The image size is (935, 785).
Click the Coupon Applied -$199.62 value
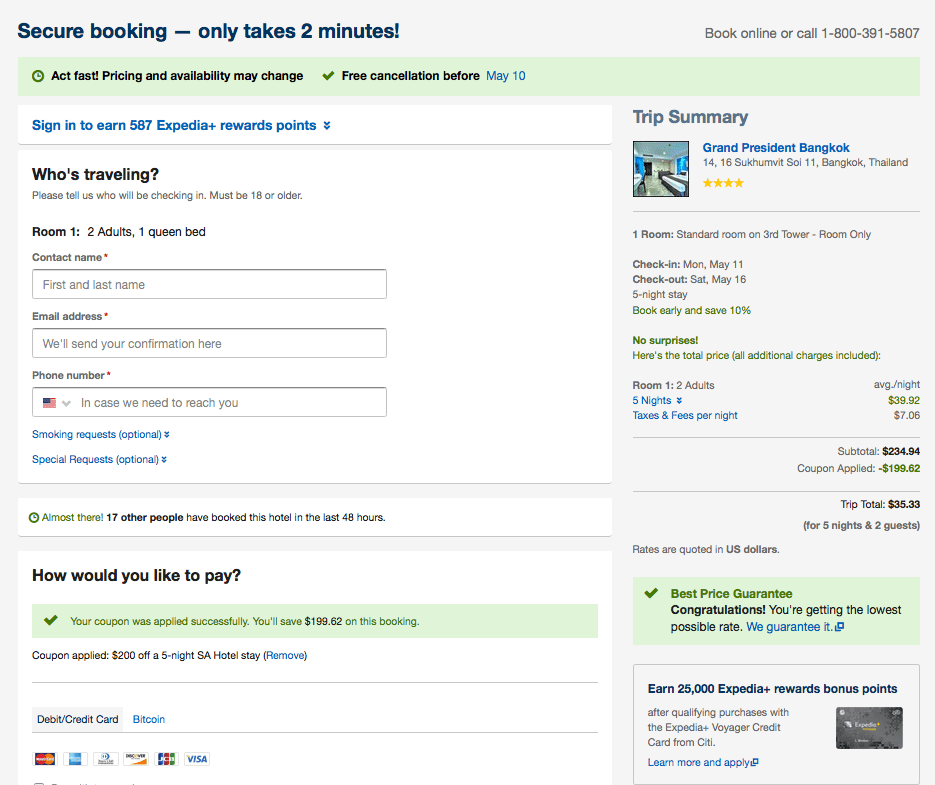click(x=899, y=468)
